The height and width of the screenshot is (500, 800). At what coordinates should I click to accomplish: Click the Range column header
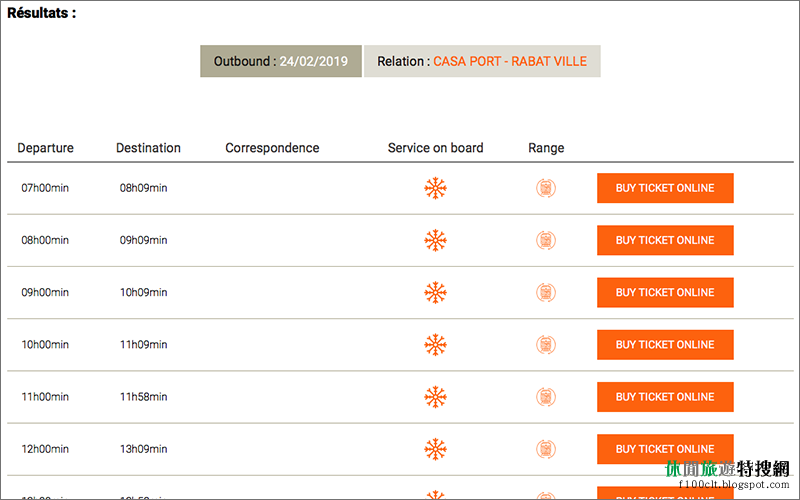[x=546, y=148]
